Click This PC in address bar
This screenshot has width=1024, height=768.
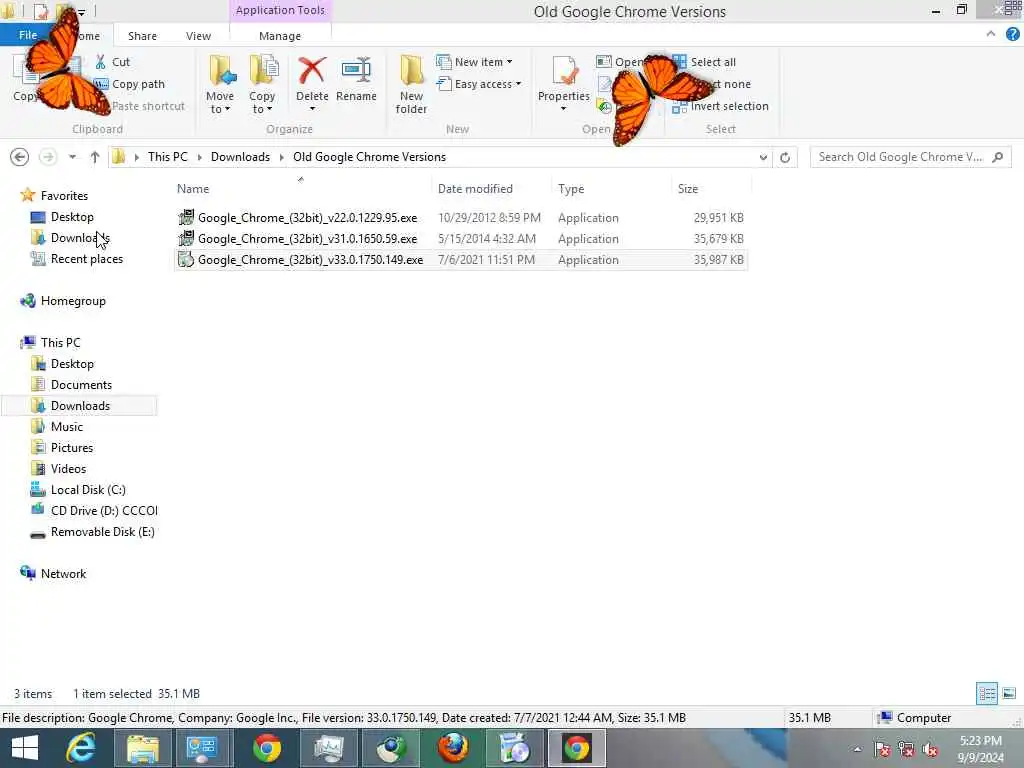(x=167, y=157)
